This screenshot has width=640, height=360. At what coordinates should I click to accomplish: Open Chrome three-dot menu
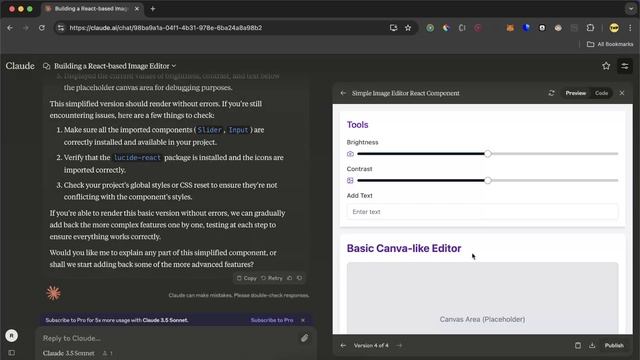tap(630, 28)
